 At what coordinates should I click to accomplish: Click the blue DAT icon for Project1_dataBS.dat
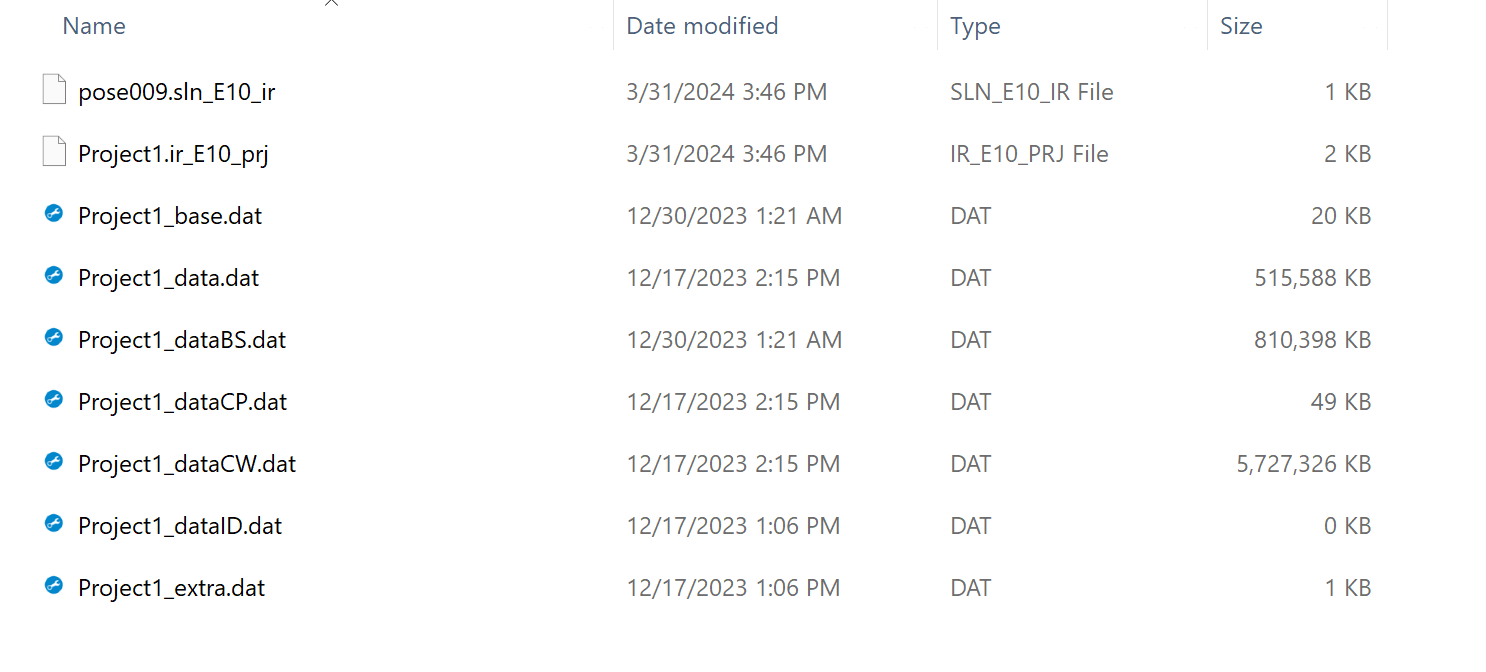53,337
